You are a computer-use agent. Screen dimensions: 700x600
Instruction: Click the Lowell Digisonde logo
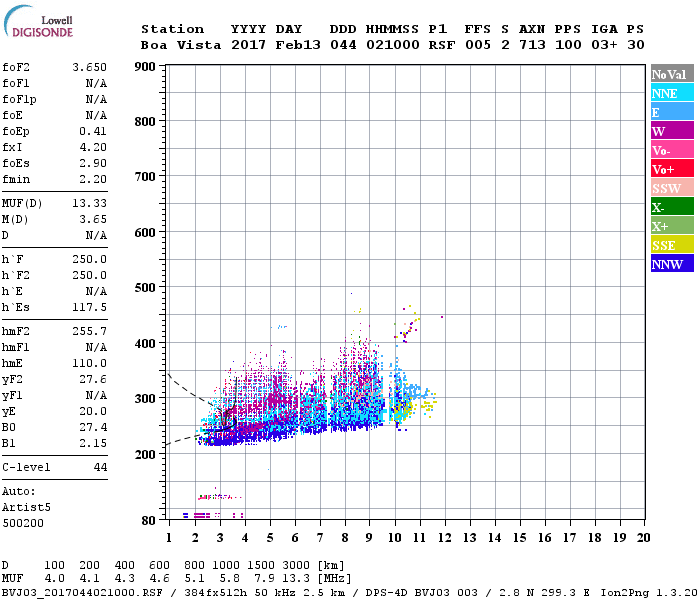click(x=38, y=21)
